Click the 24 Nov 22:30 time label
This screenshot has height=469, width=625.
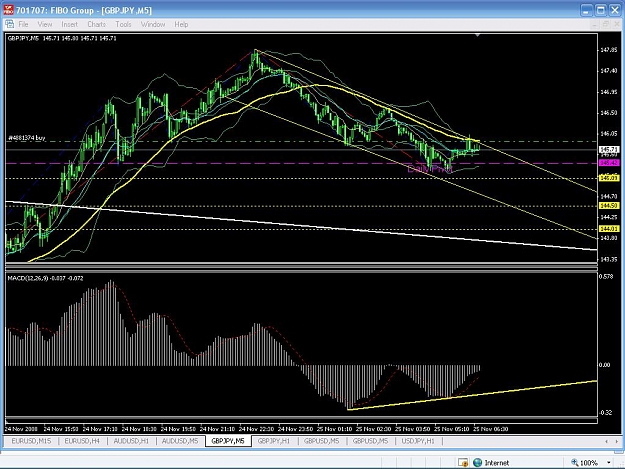[x=256, y=429]
